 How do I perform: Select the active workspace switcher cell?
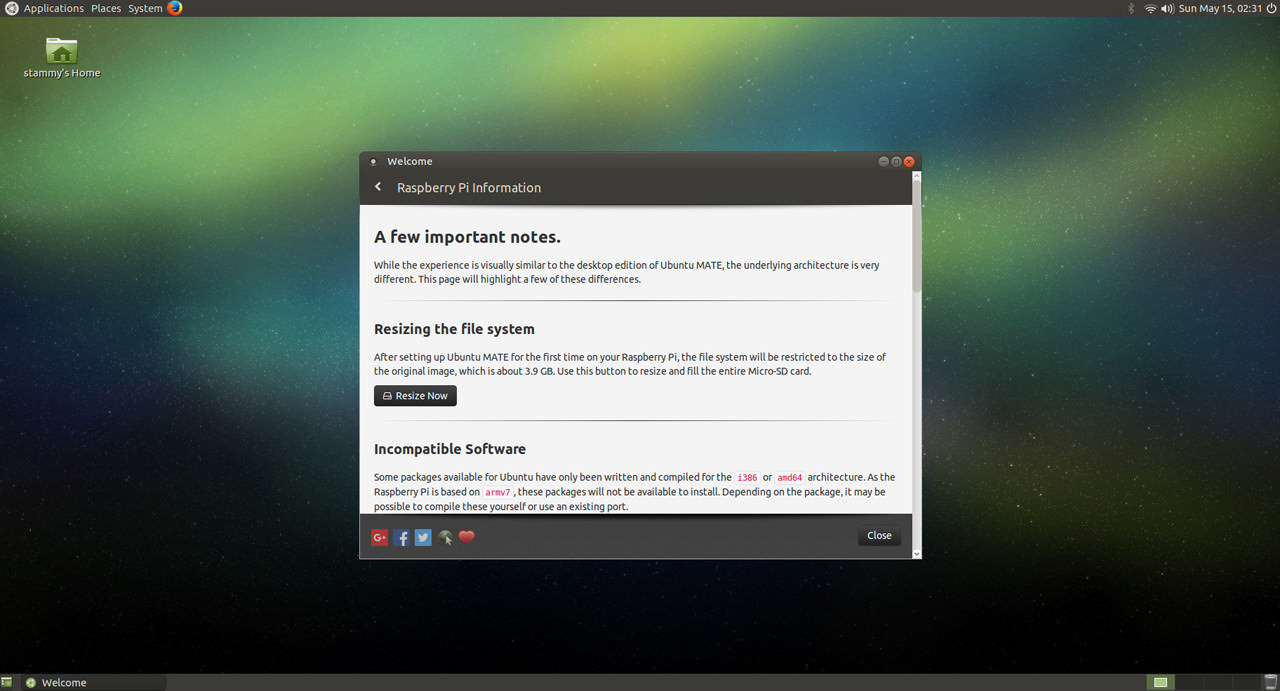1160,683
